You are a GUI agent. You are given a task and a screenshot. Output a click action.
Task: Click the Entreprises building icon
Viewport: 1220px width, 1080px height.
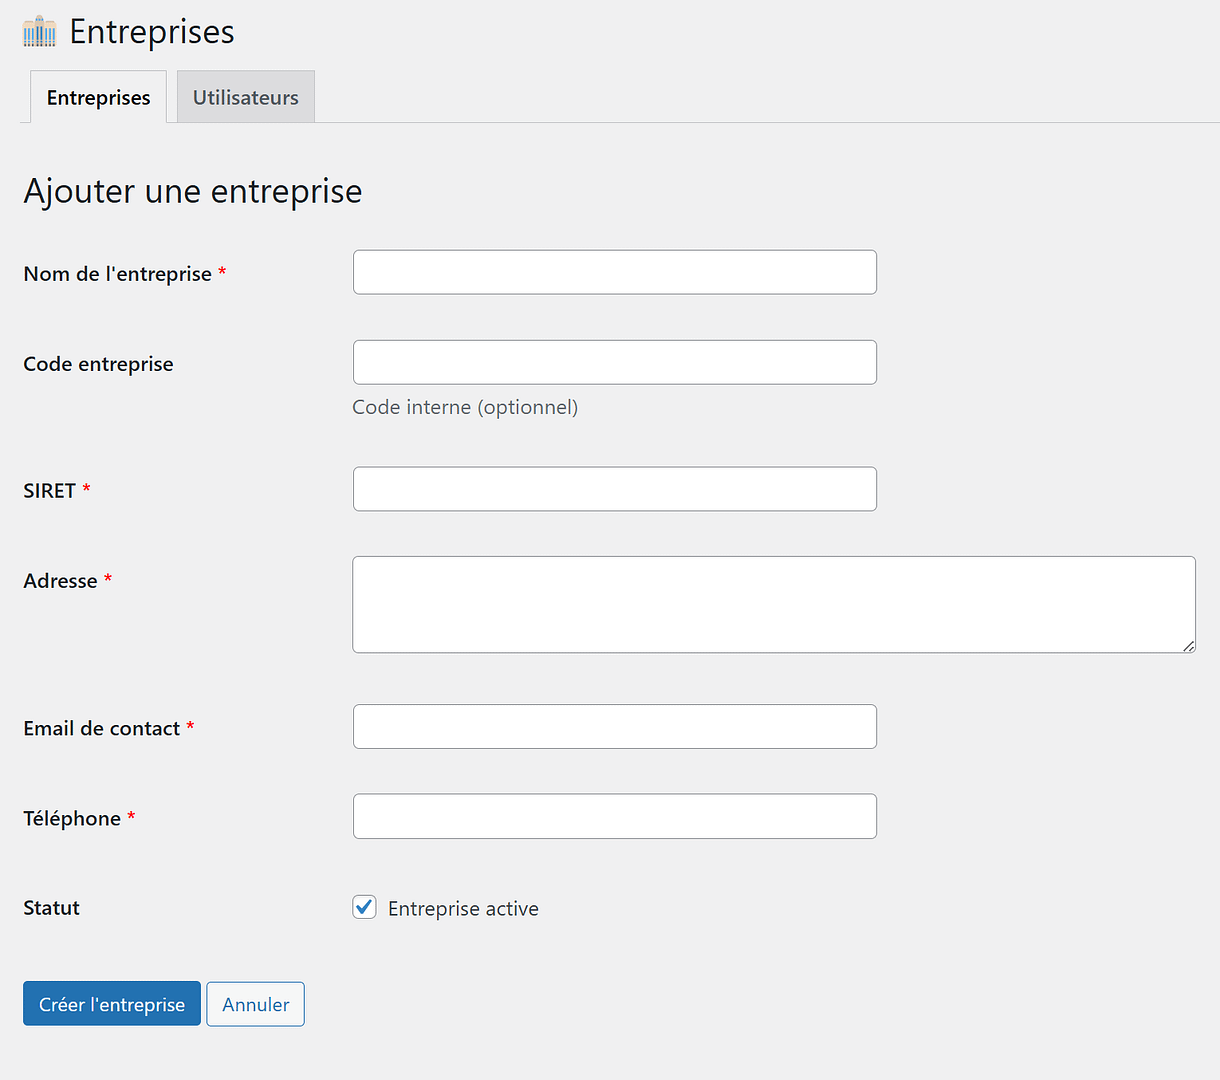[x=39, y=32]
